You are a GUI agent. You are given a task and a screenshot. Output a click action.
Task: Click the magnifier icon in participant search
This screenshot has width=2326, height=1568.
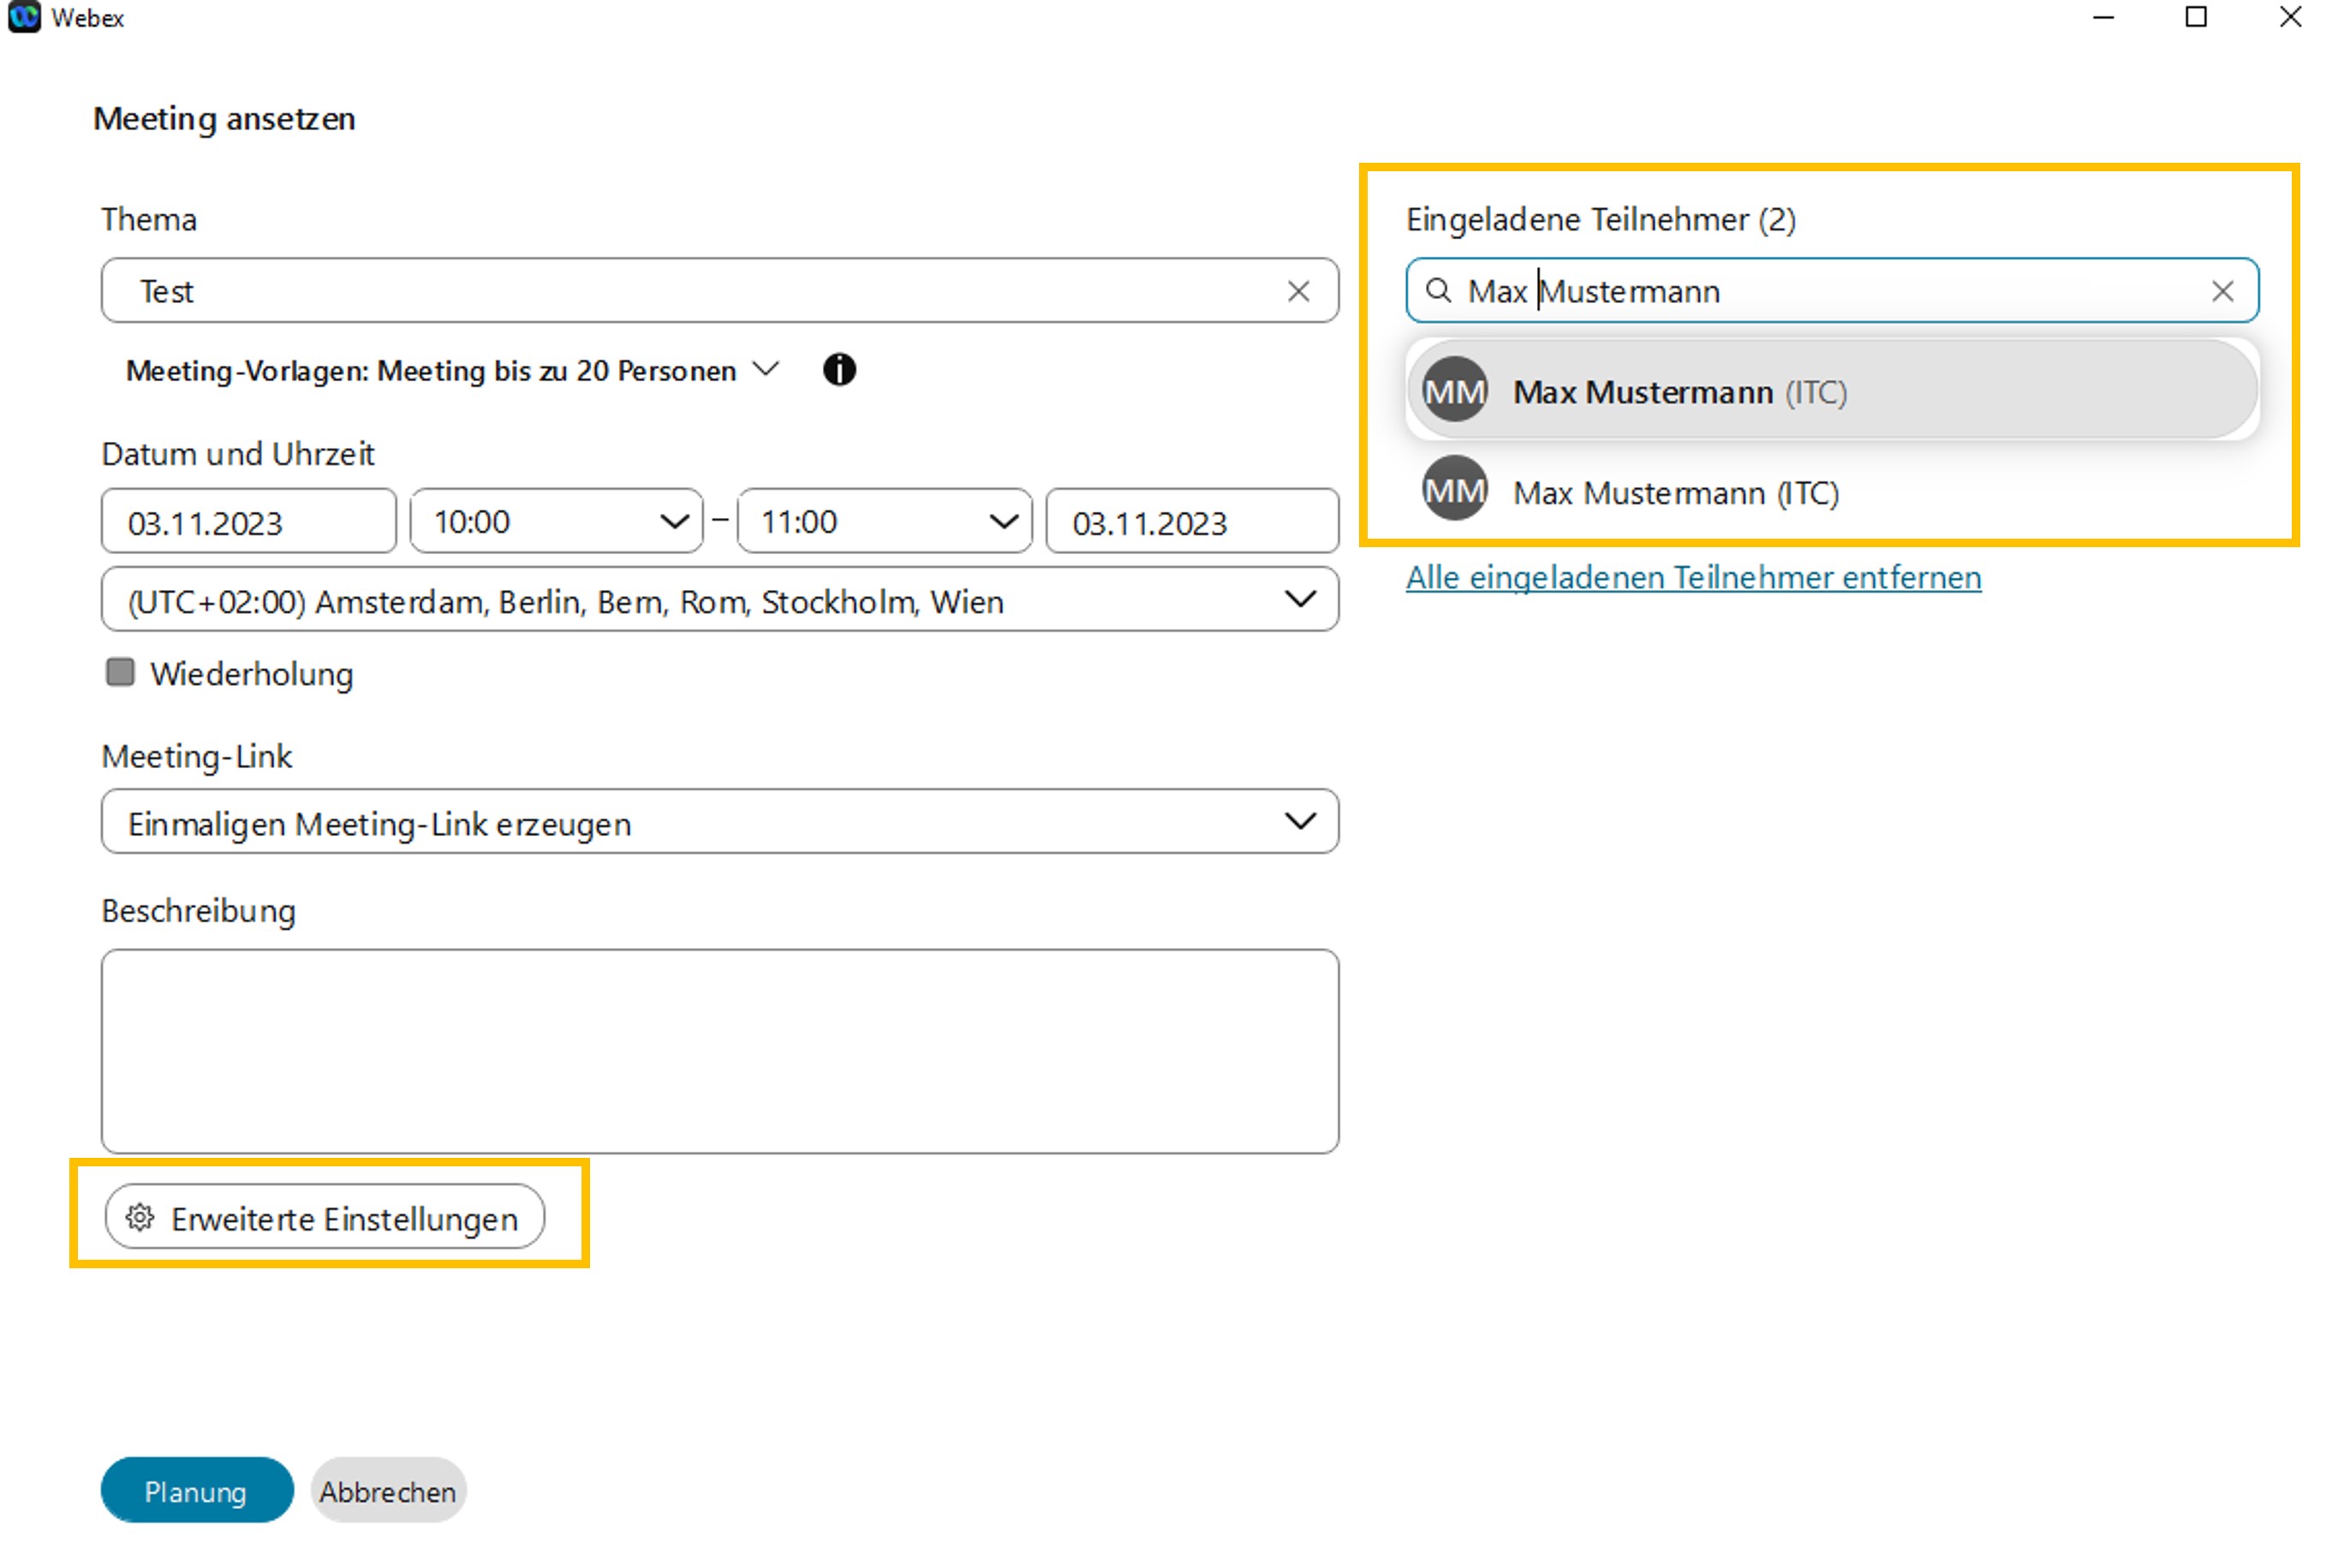(1437, 291)
